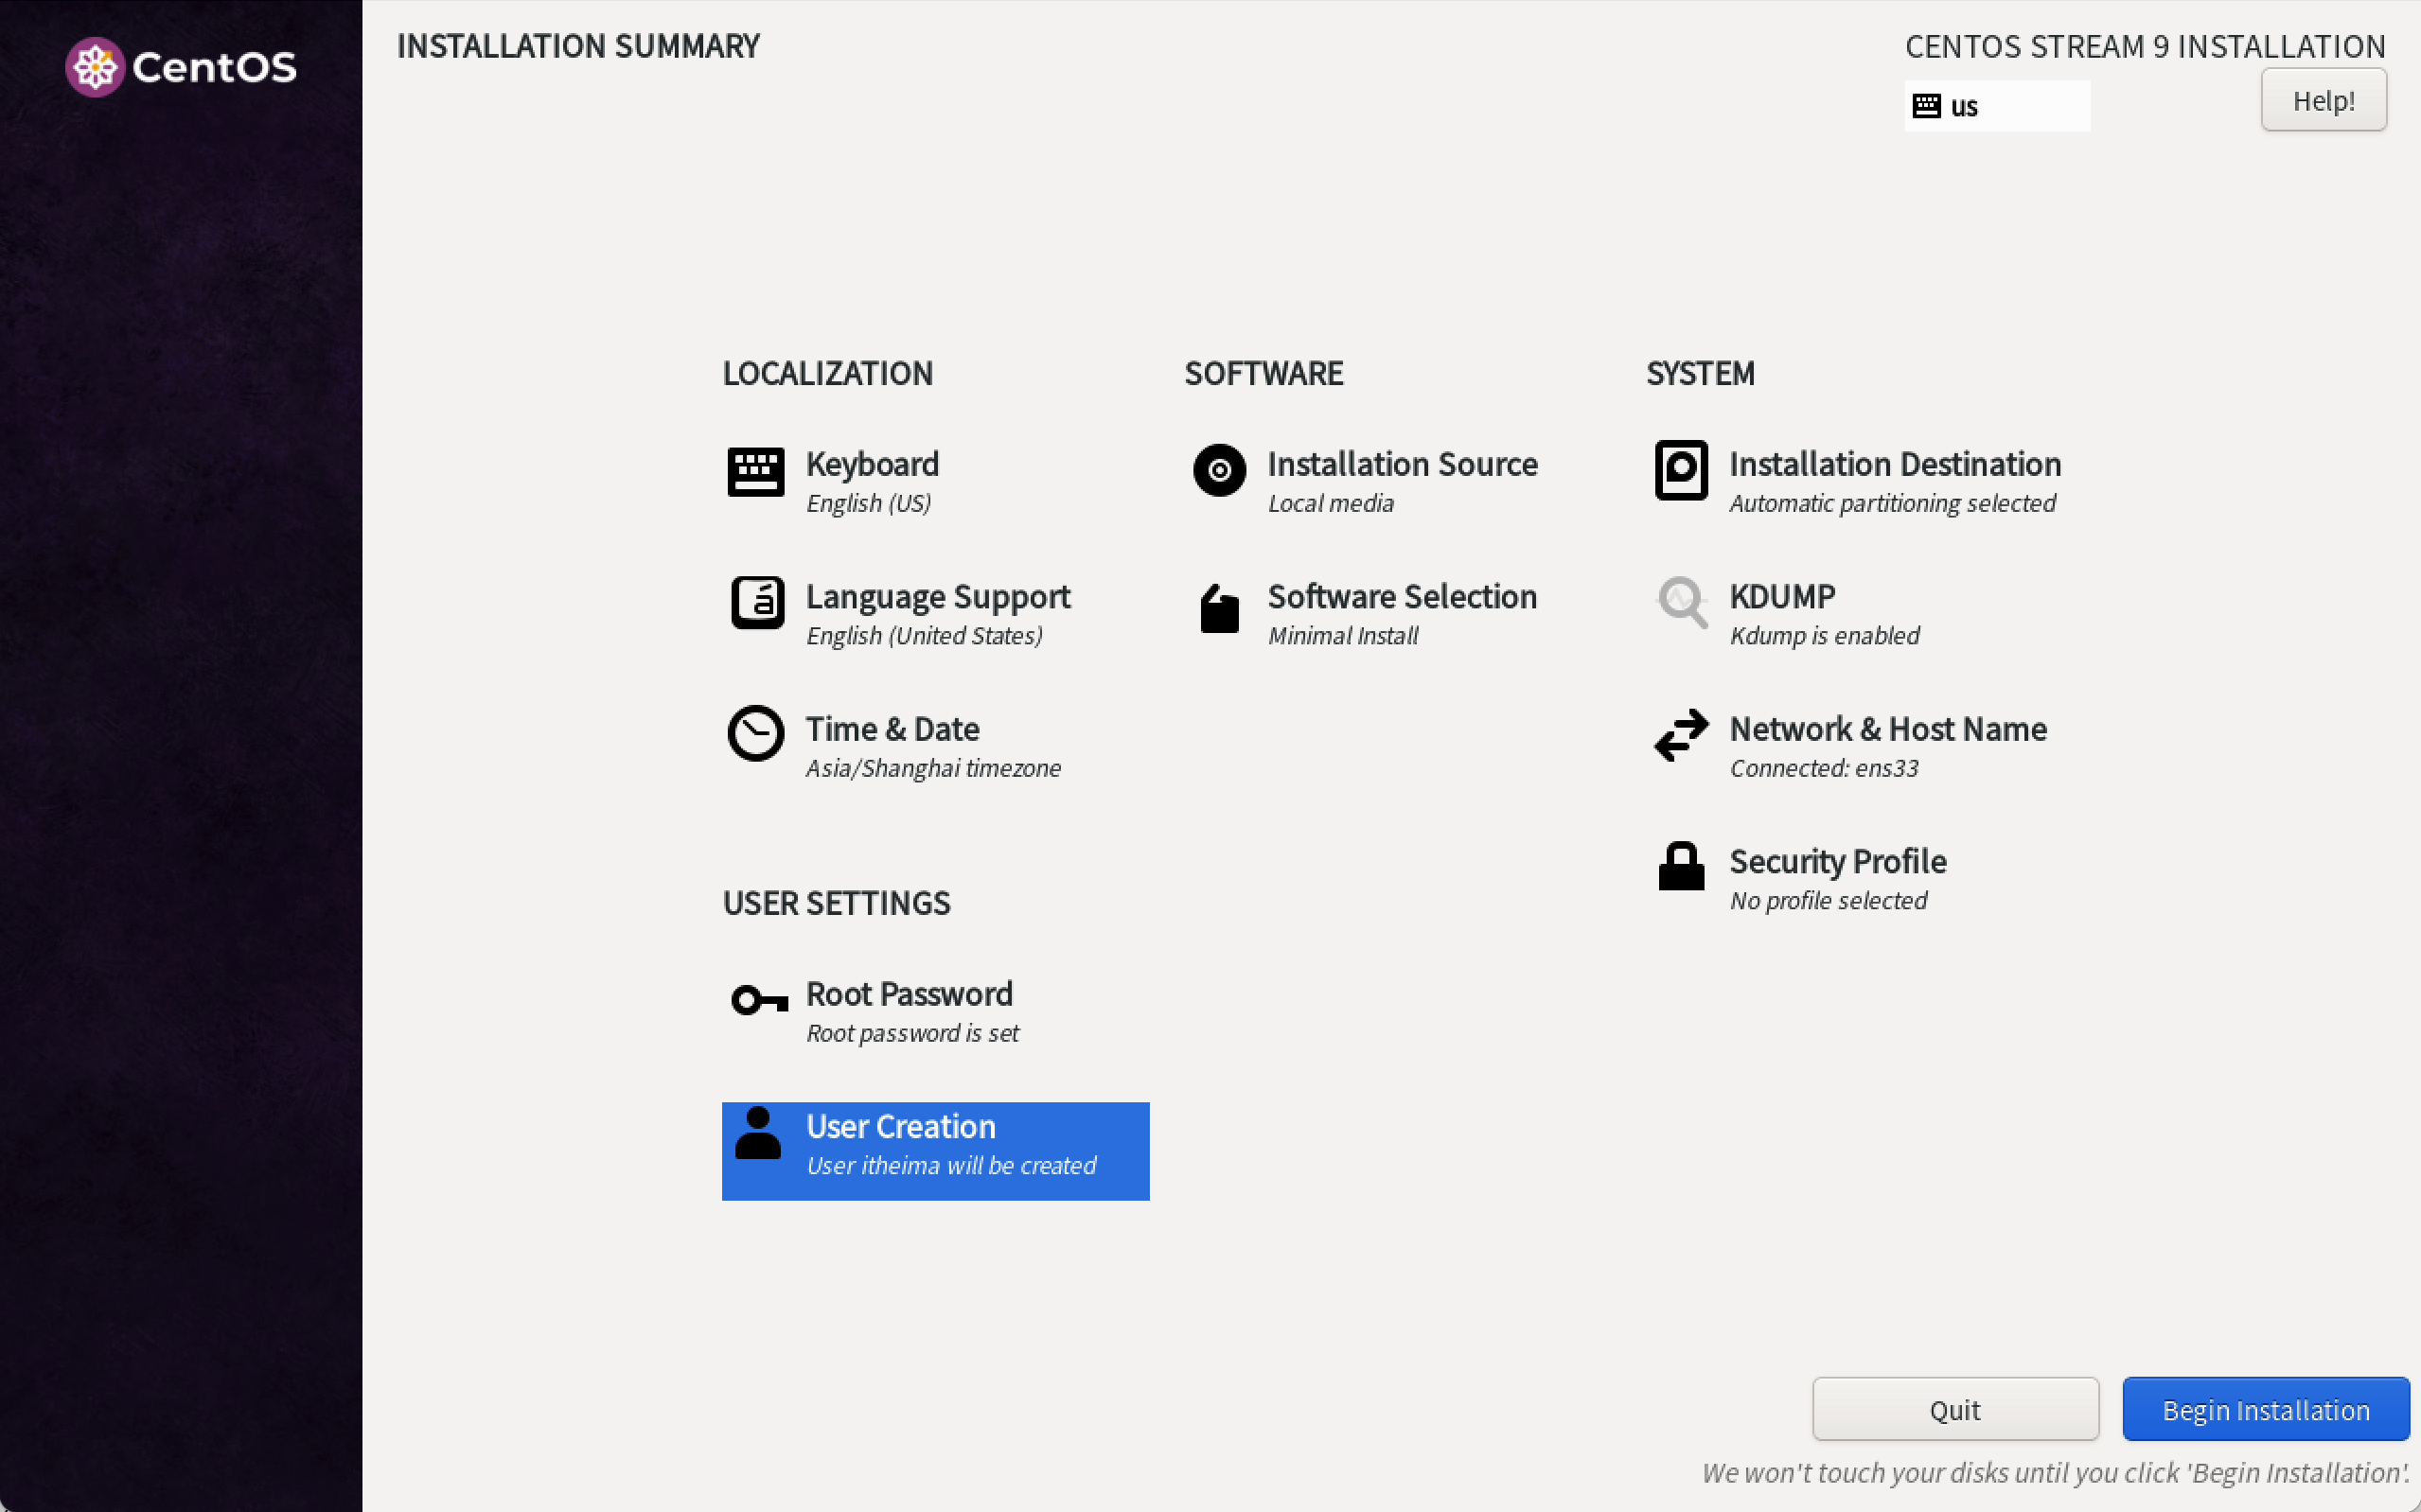The width and height of the screenshot is (2421, 1512).
Task: Toggle Security Profile selection
Action: click(x=1838, y=876)
